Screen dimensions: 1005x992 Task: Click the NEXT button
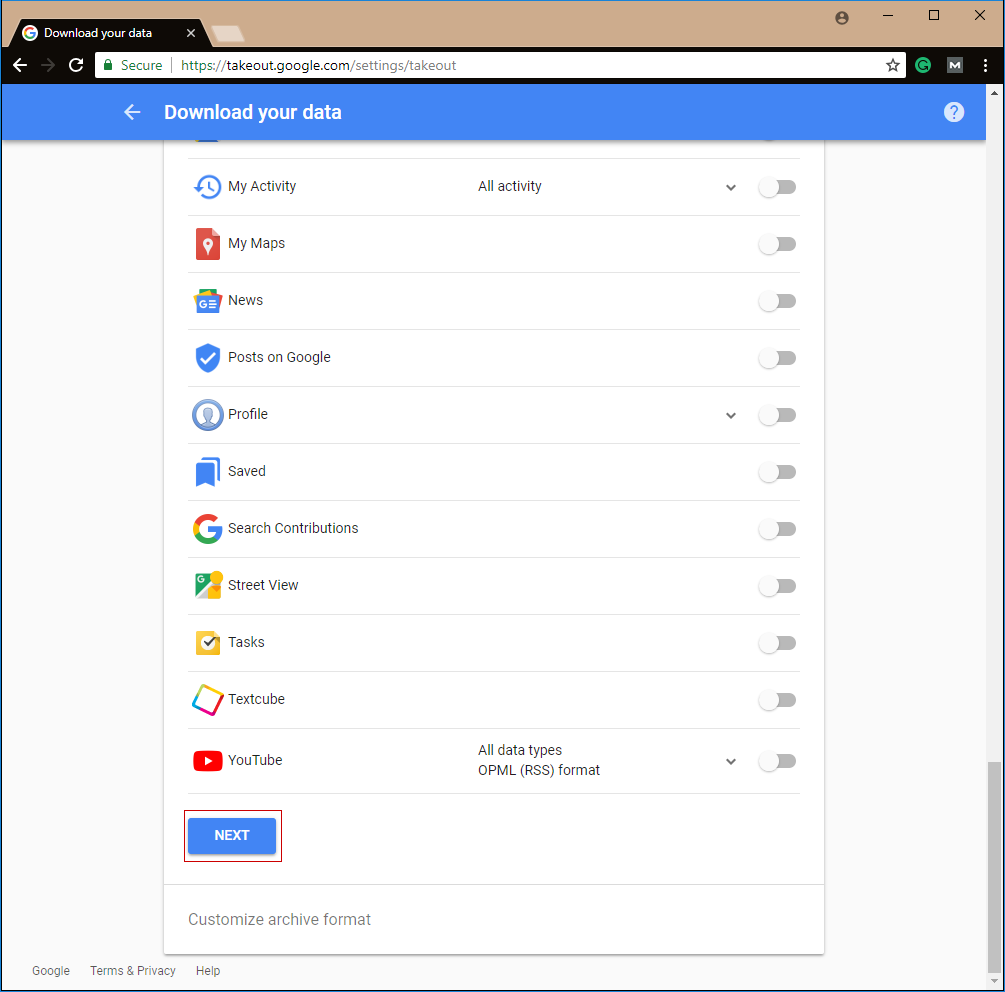coord(232,836)
